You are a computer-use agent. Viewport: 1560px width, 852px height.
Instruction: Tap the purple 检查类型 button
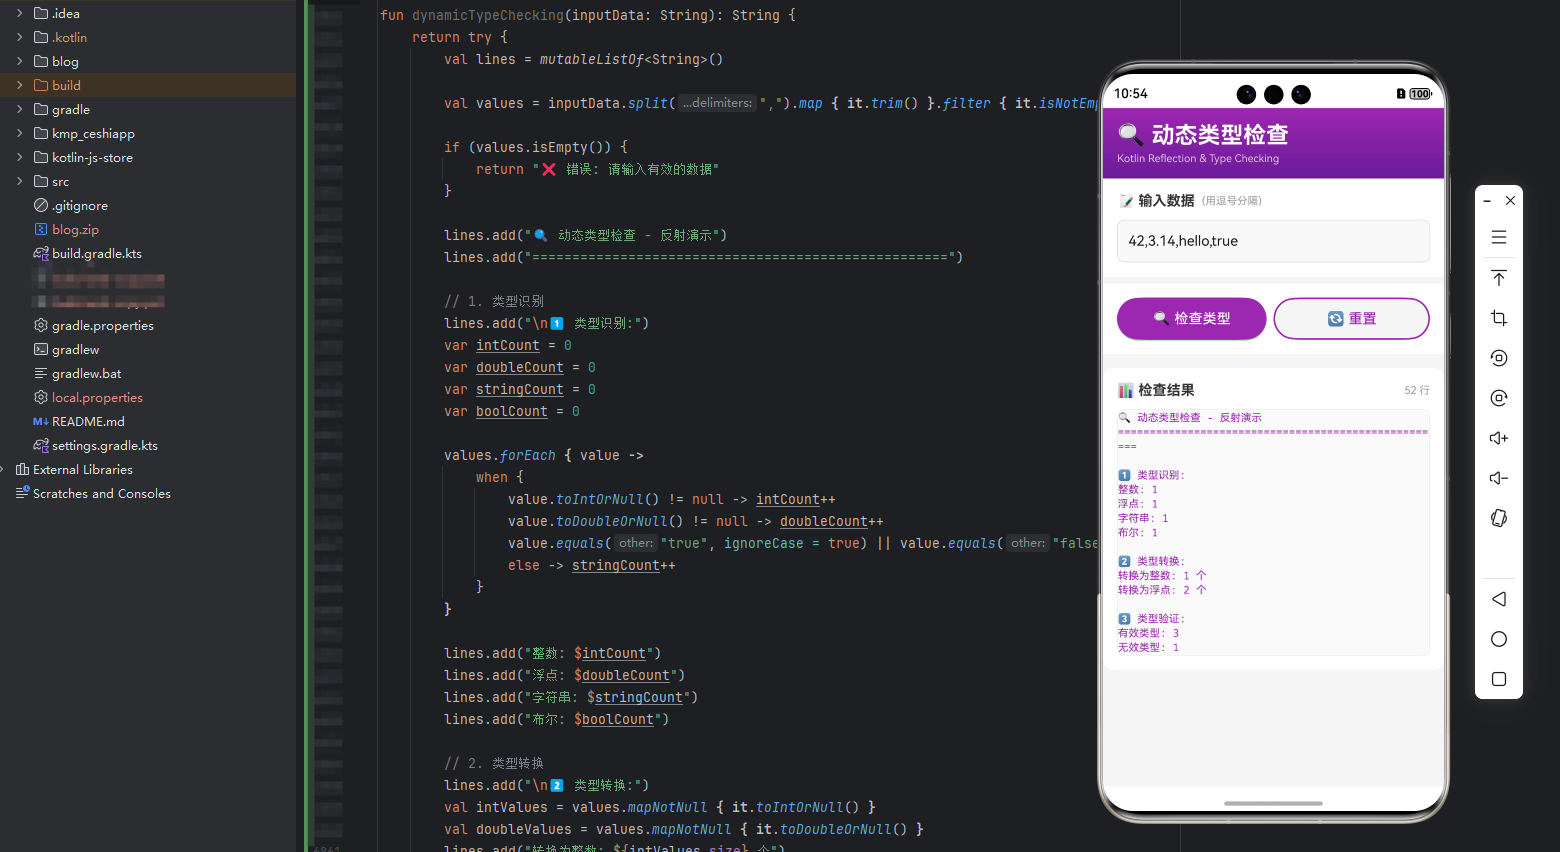pyautogui.click(x=1191, y=318)
